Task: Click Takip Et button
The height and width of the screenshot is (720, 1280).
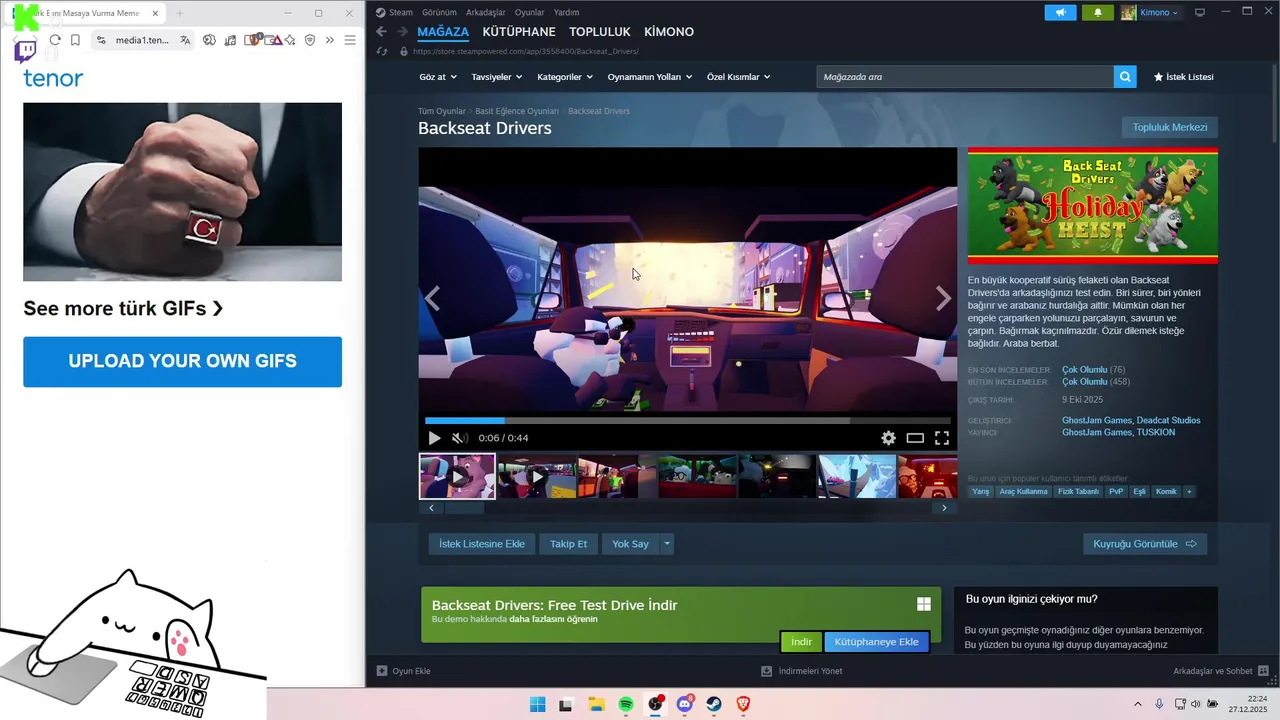Action: point(568,544)
